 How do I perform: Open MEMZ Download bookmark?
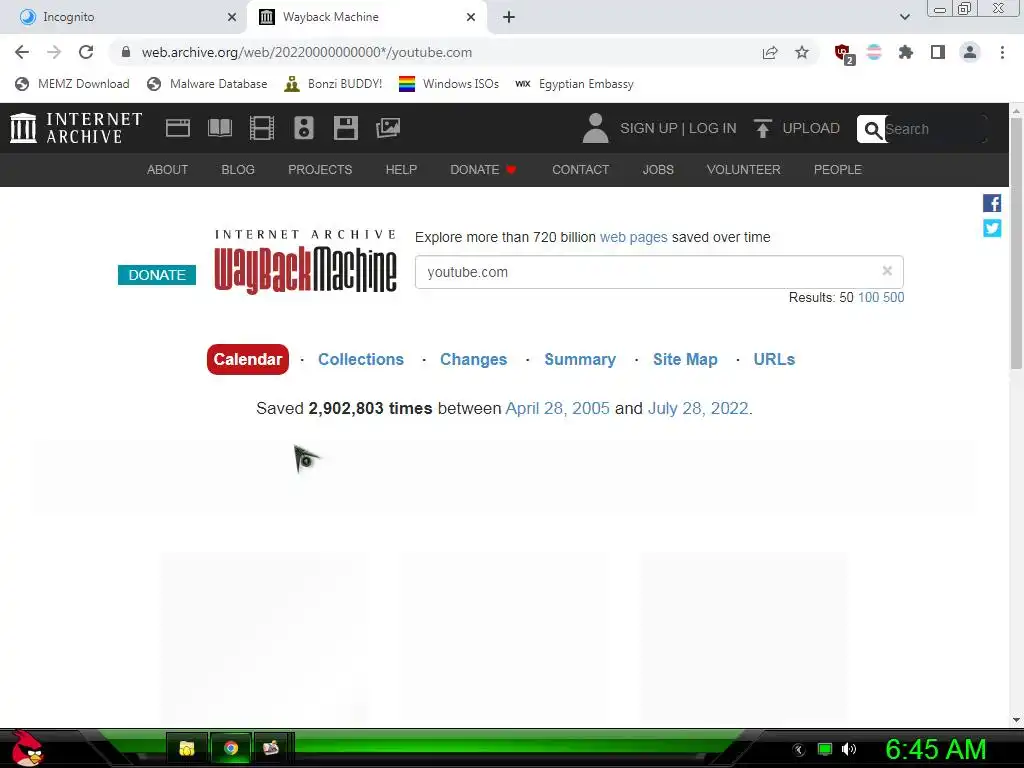pos(72,84)
